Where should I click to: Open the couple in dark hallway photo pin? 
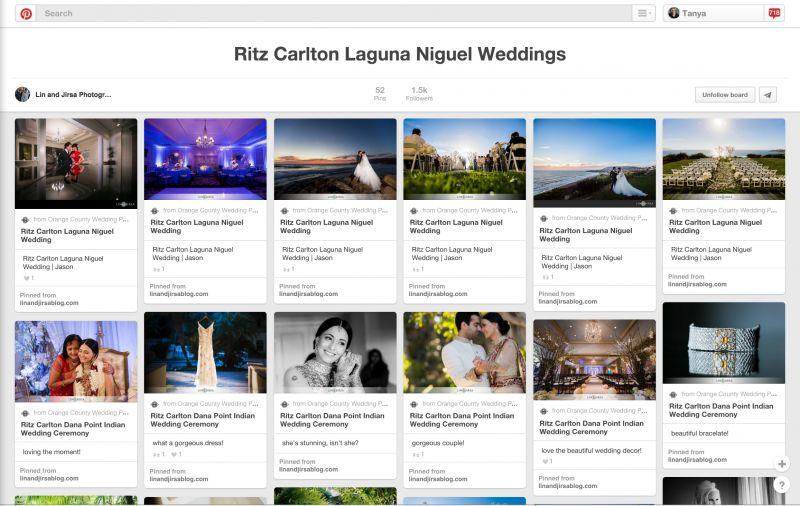(x=76, y=163)
